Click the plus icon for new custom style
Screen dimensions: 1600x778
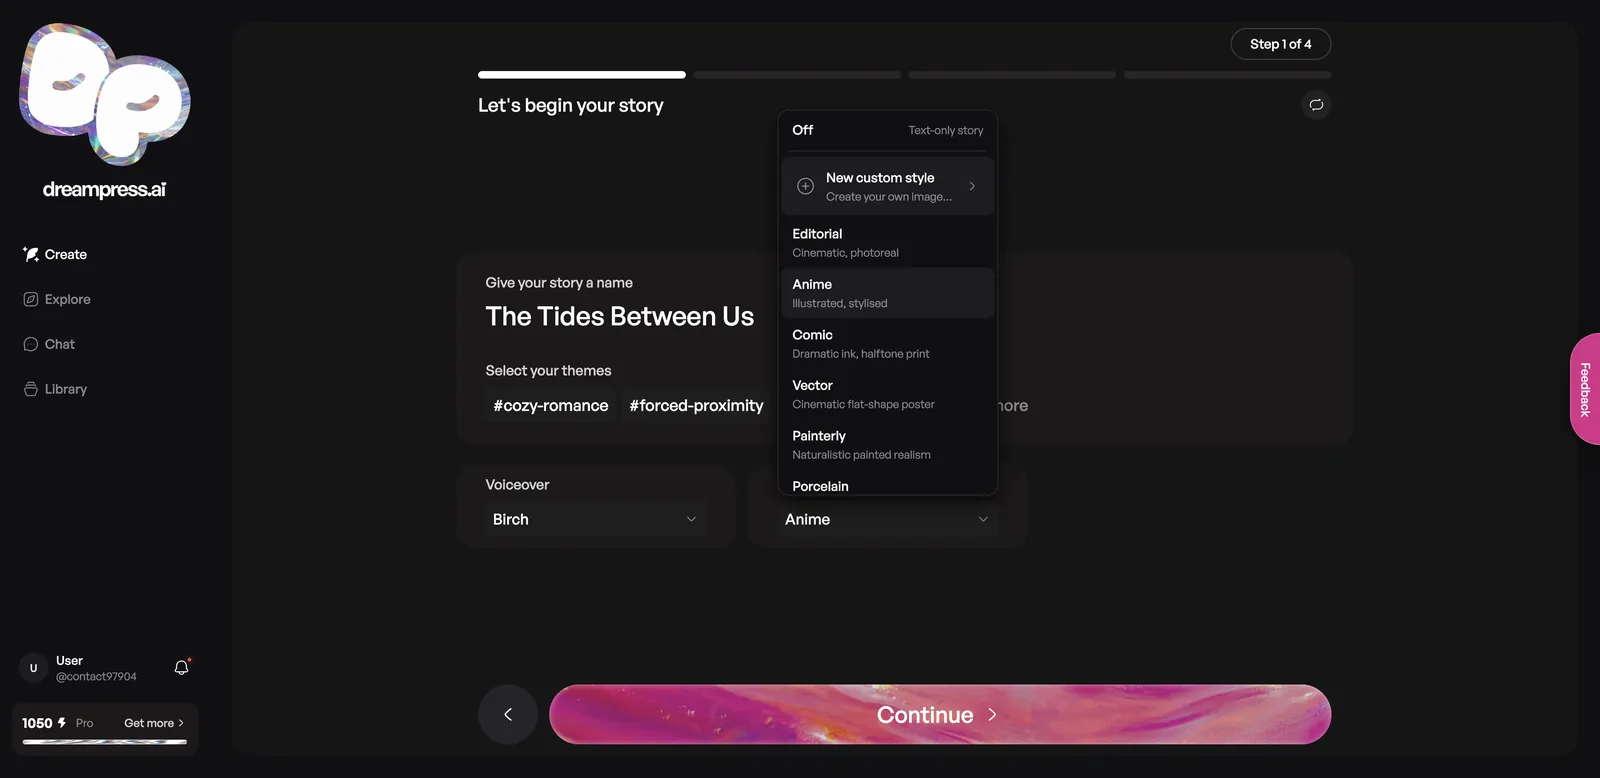[x=805, y=186]
